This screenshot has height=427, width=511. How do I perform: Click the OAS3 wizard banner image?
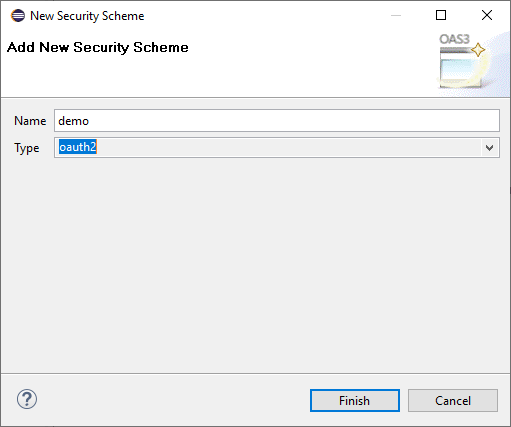(473, 63)
